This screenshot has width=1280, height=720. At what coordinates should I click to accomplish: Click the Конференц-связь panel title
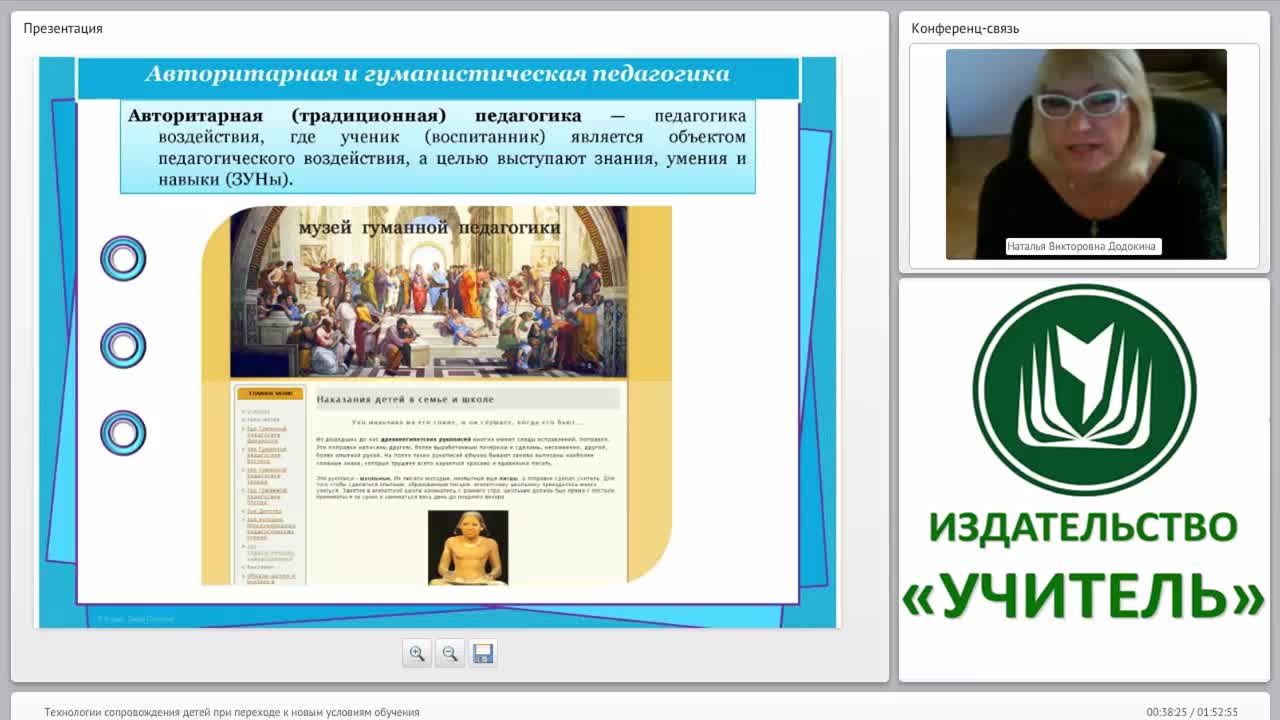pos(965,28)
